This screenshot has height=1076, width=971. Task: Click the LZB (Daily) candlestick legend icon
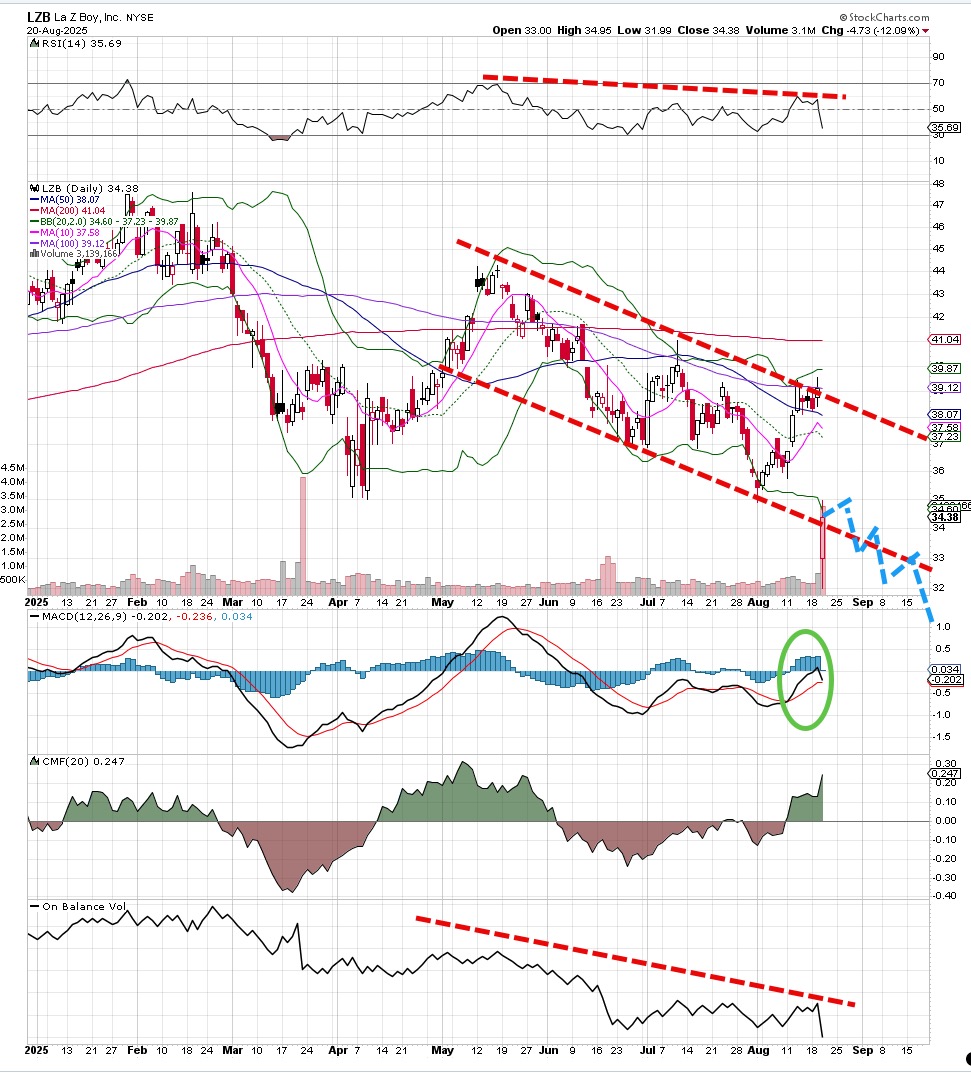coord(33,187)
